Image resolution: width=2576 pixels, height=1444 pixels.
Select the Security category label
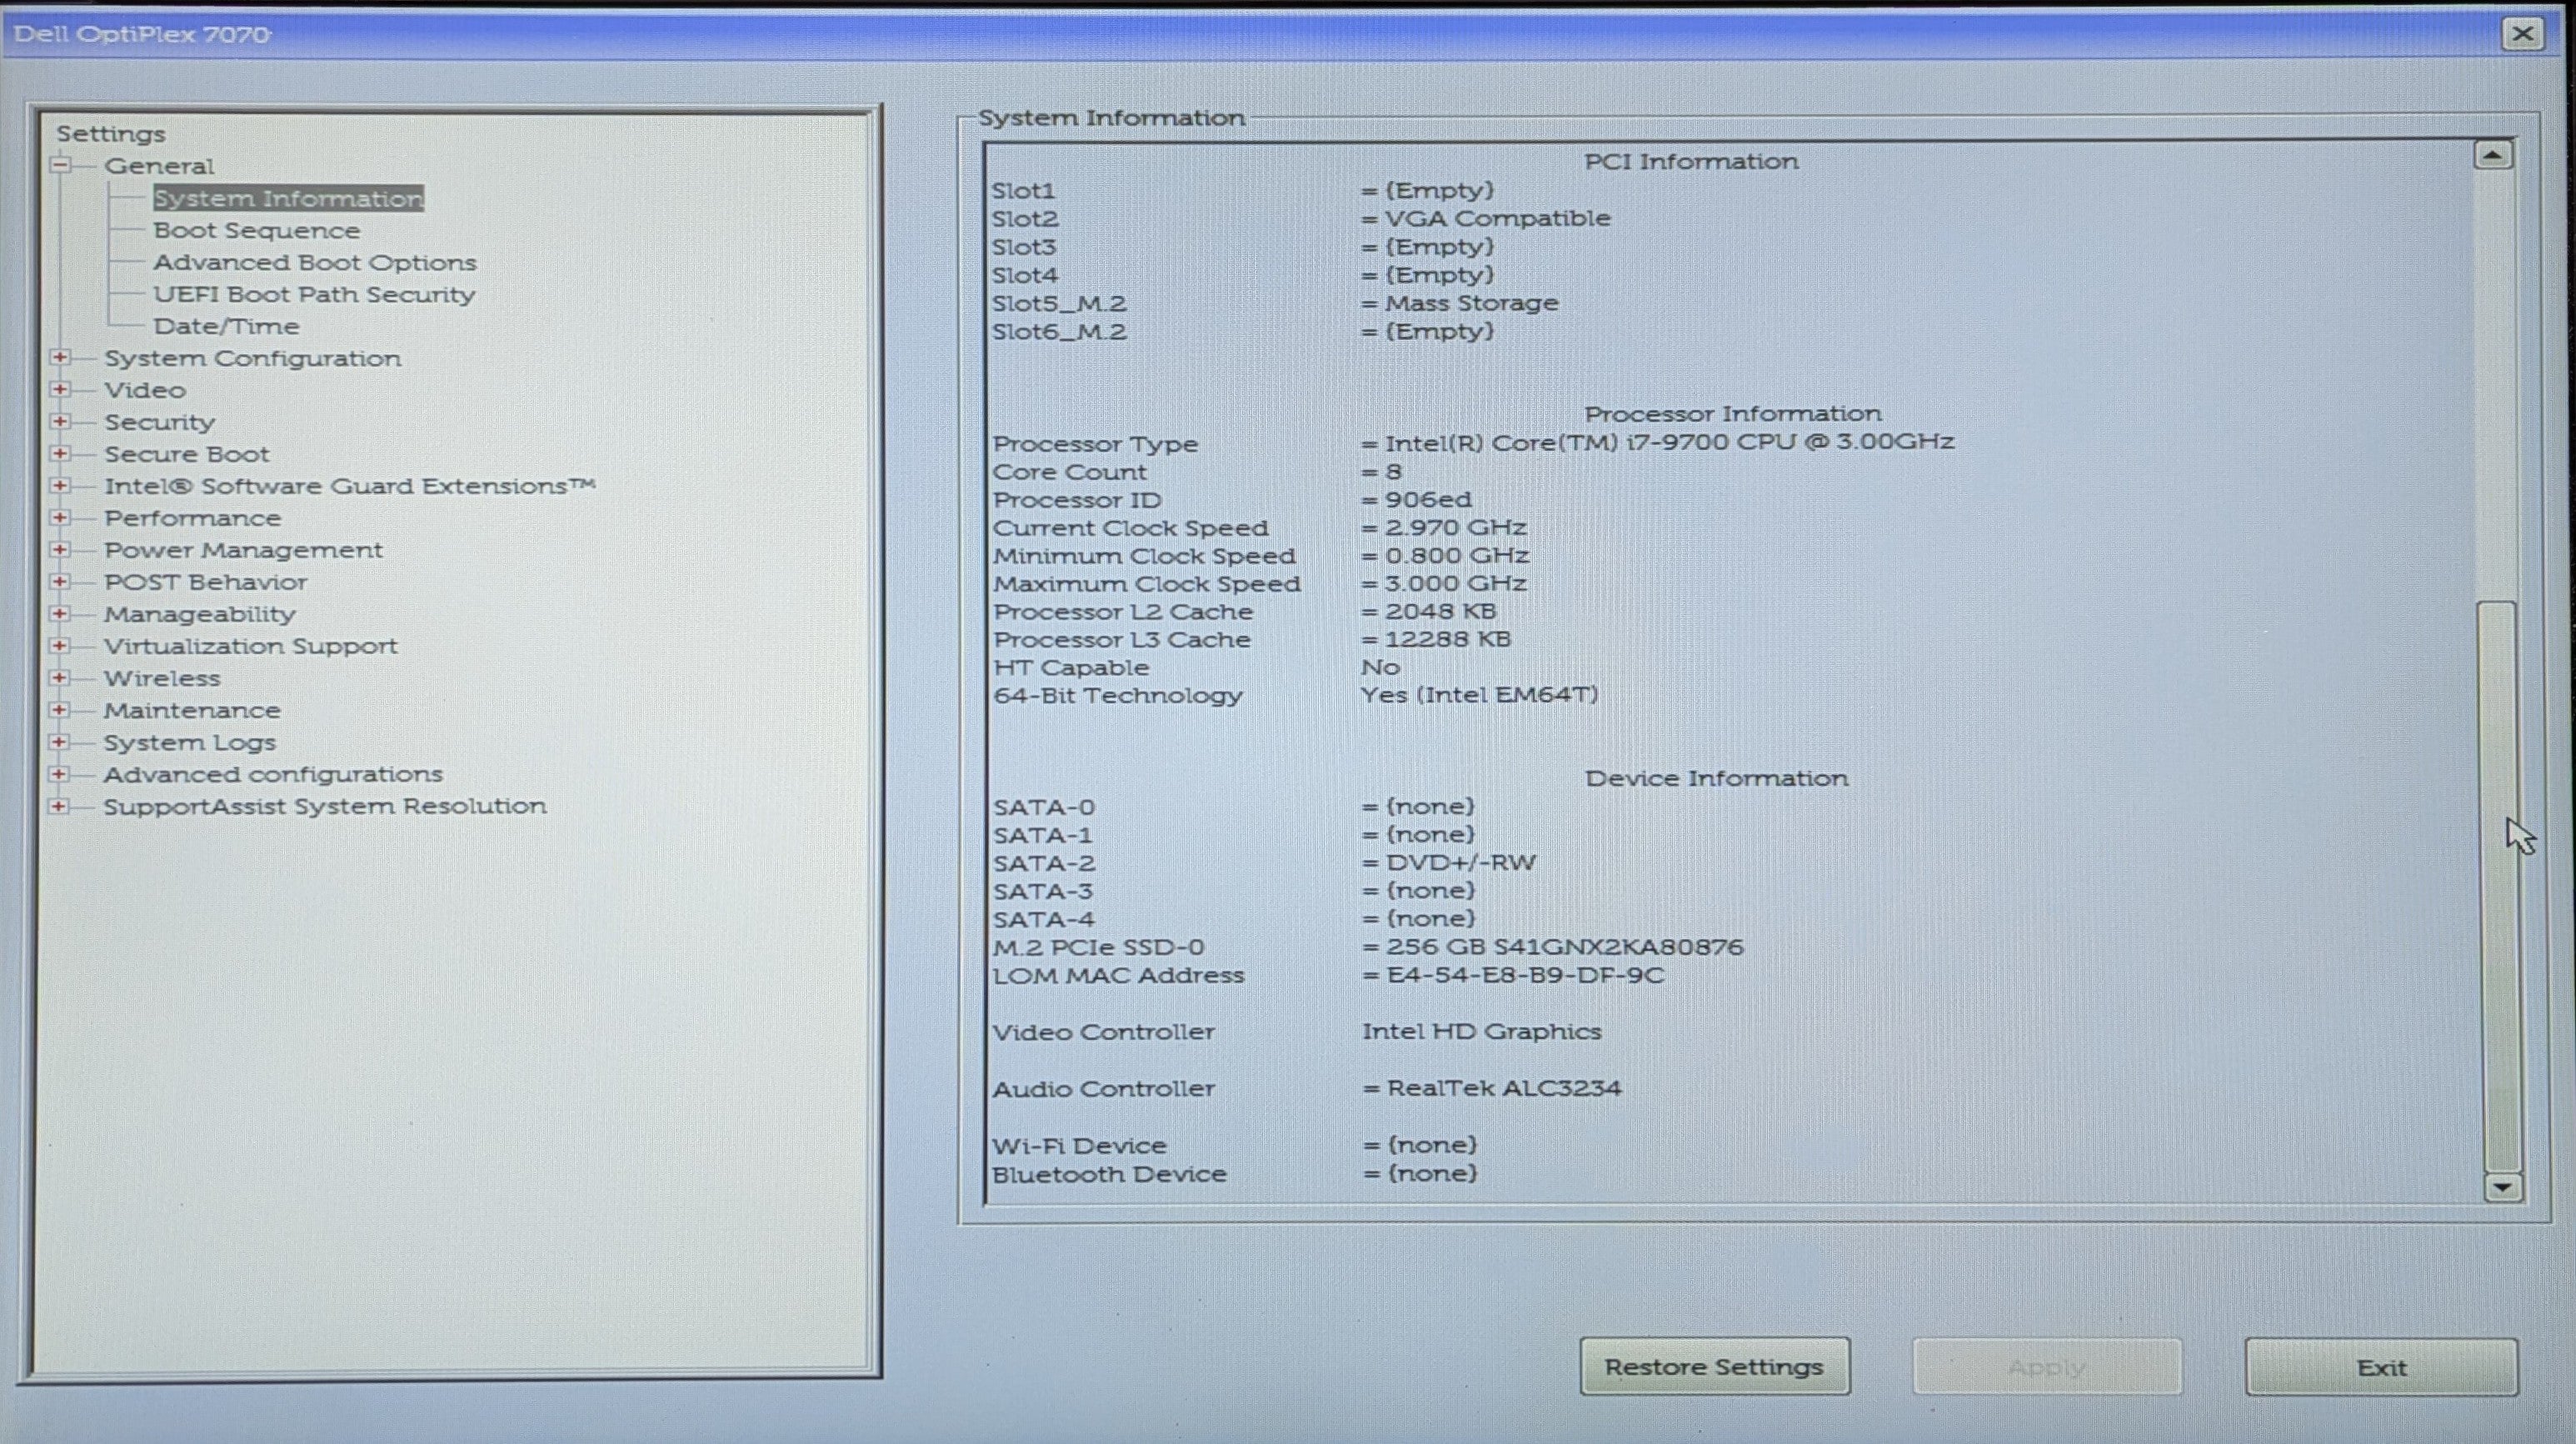coord(159,422)
